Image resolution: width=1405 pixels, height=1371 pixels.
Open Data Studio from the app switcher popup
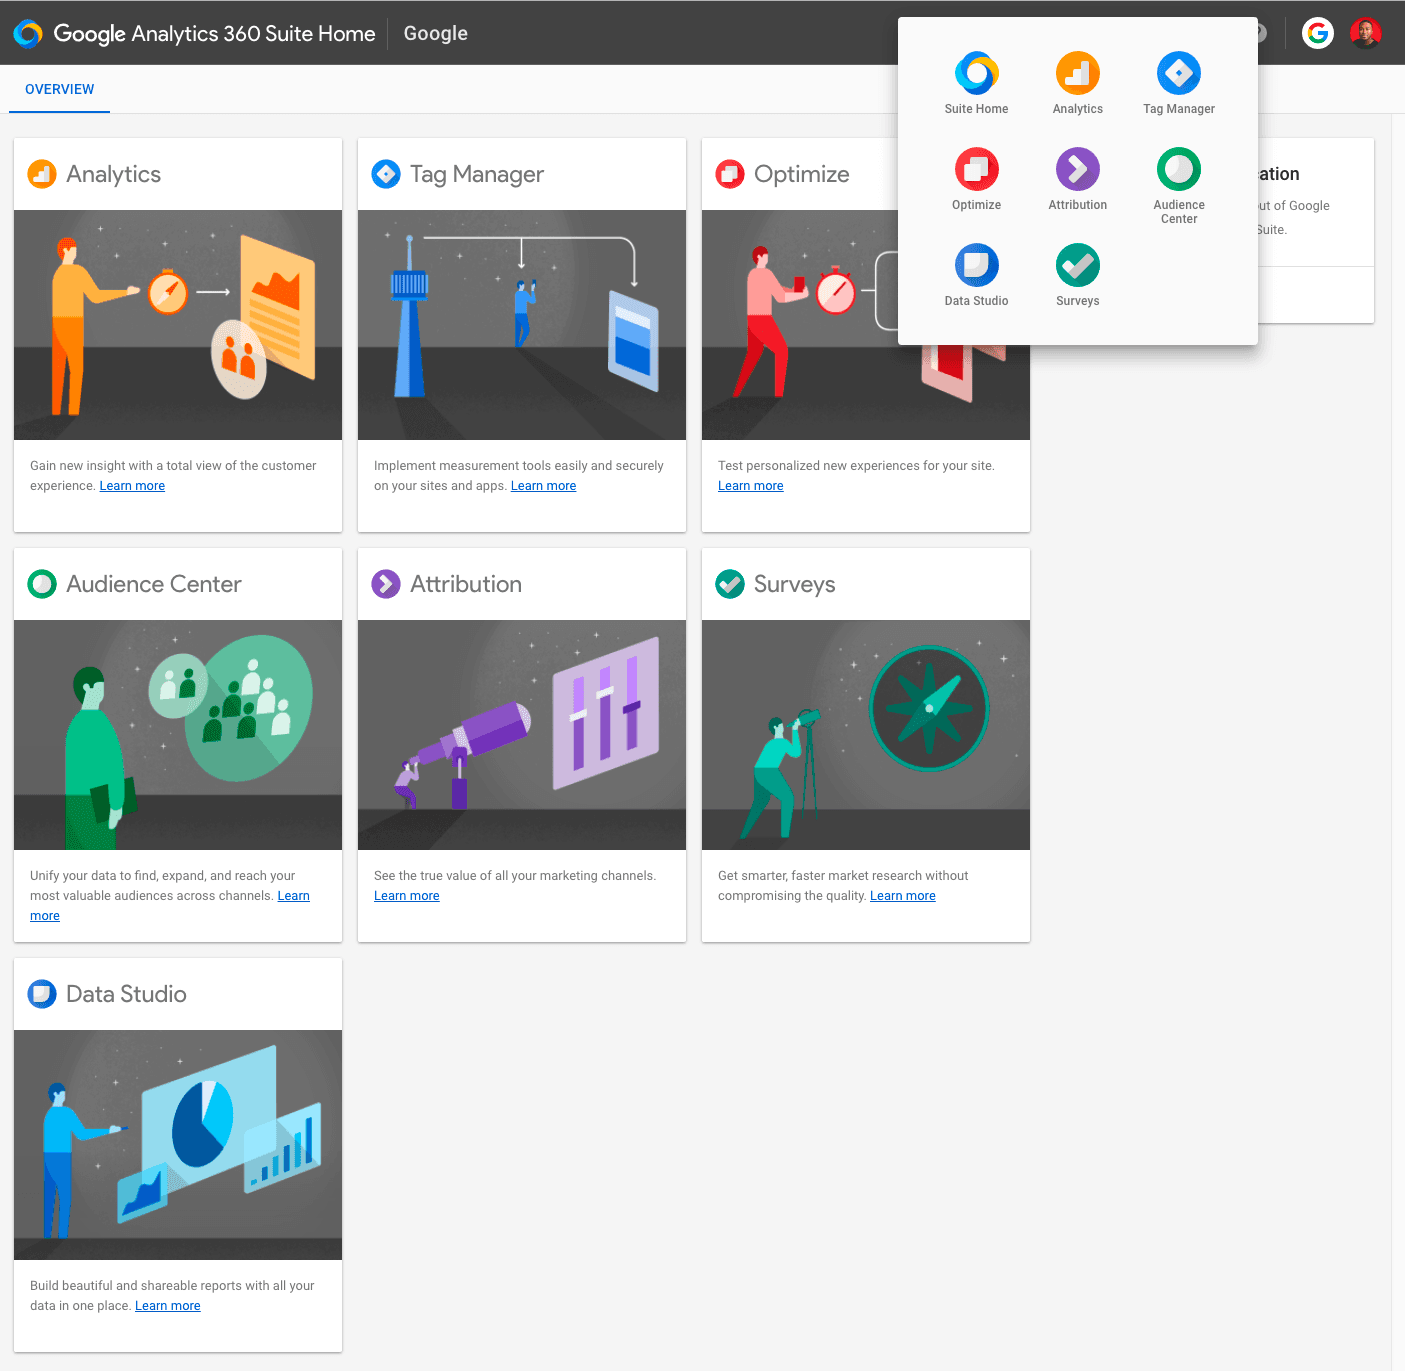pos(976,275)
